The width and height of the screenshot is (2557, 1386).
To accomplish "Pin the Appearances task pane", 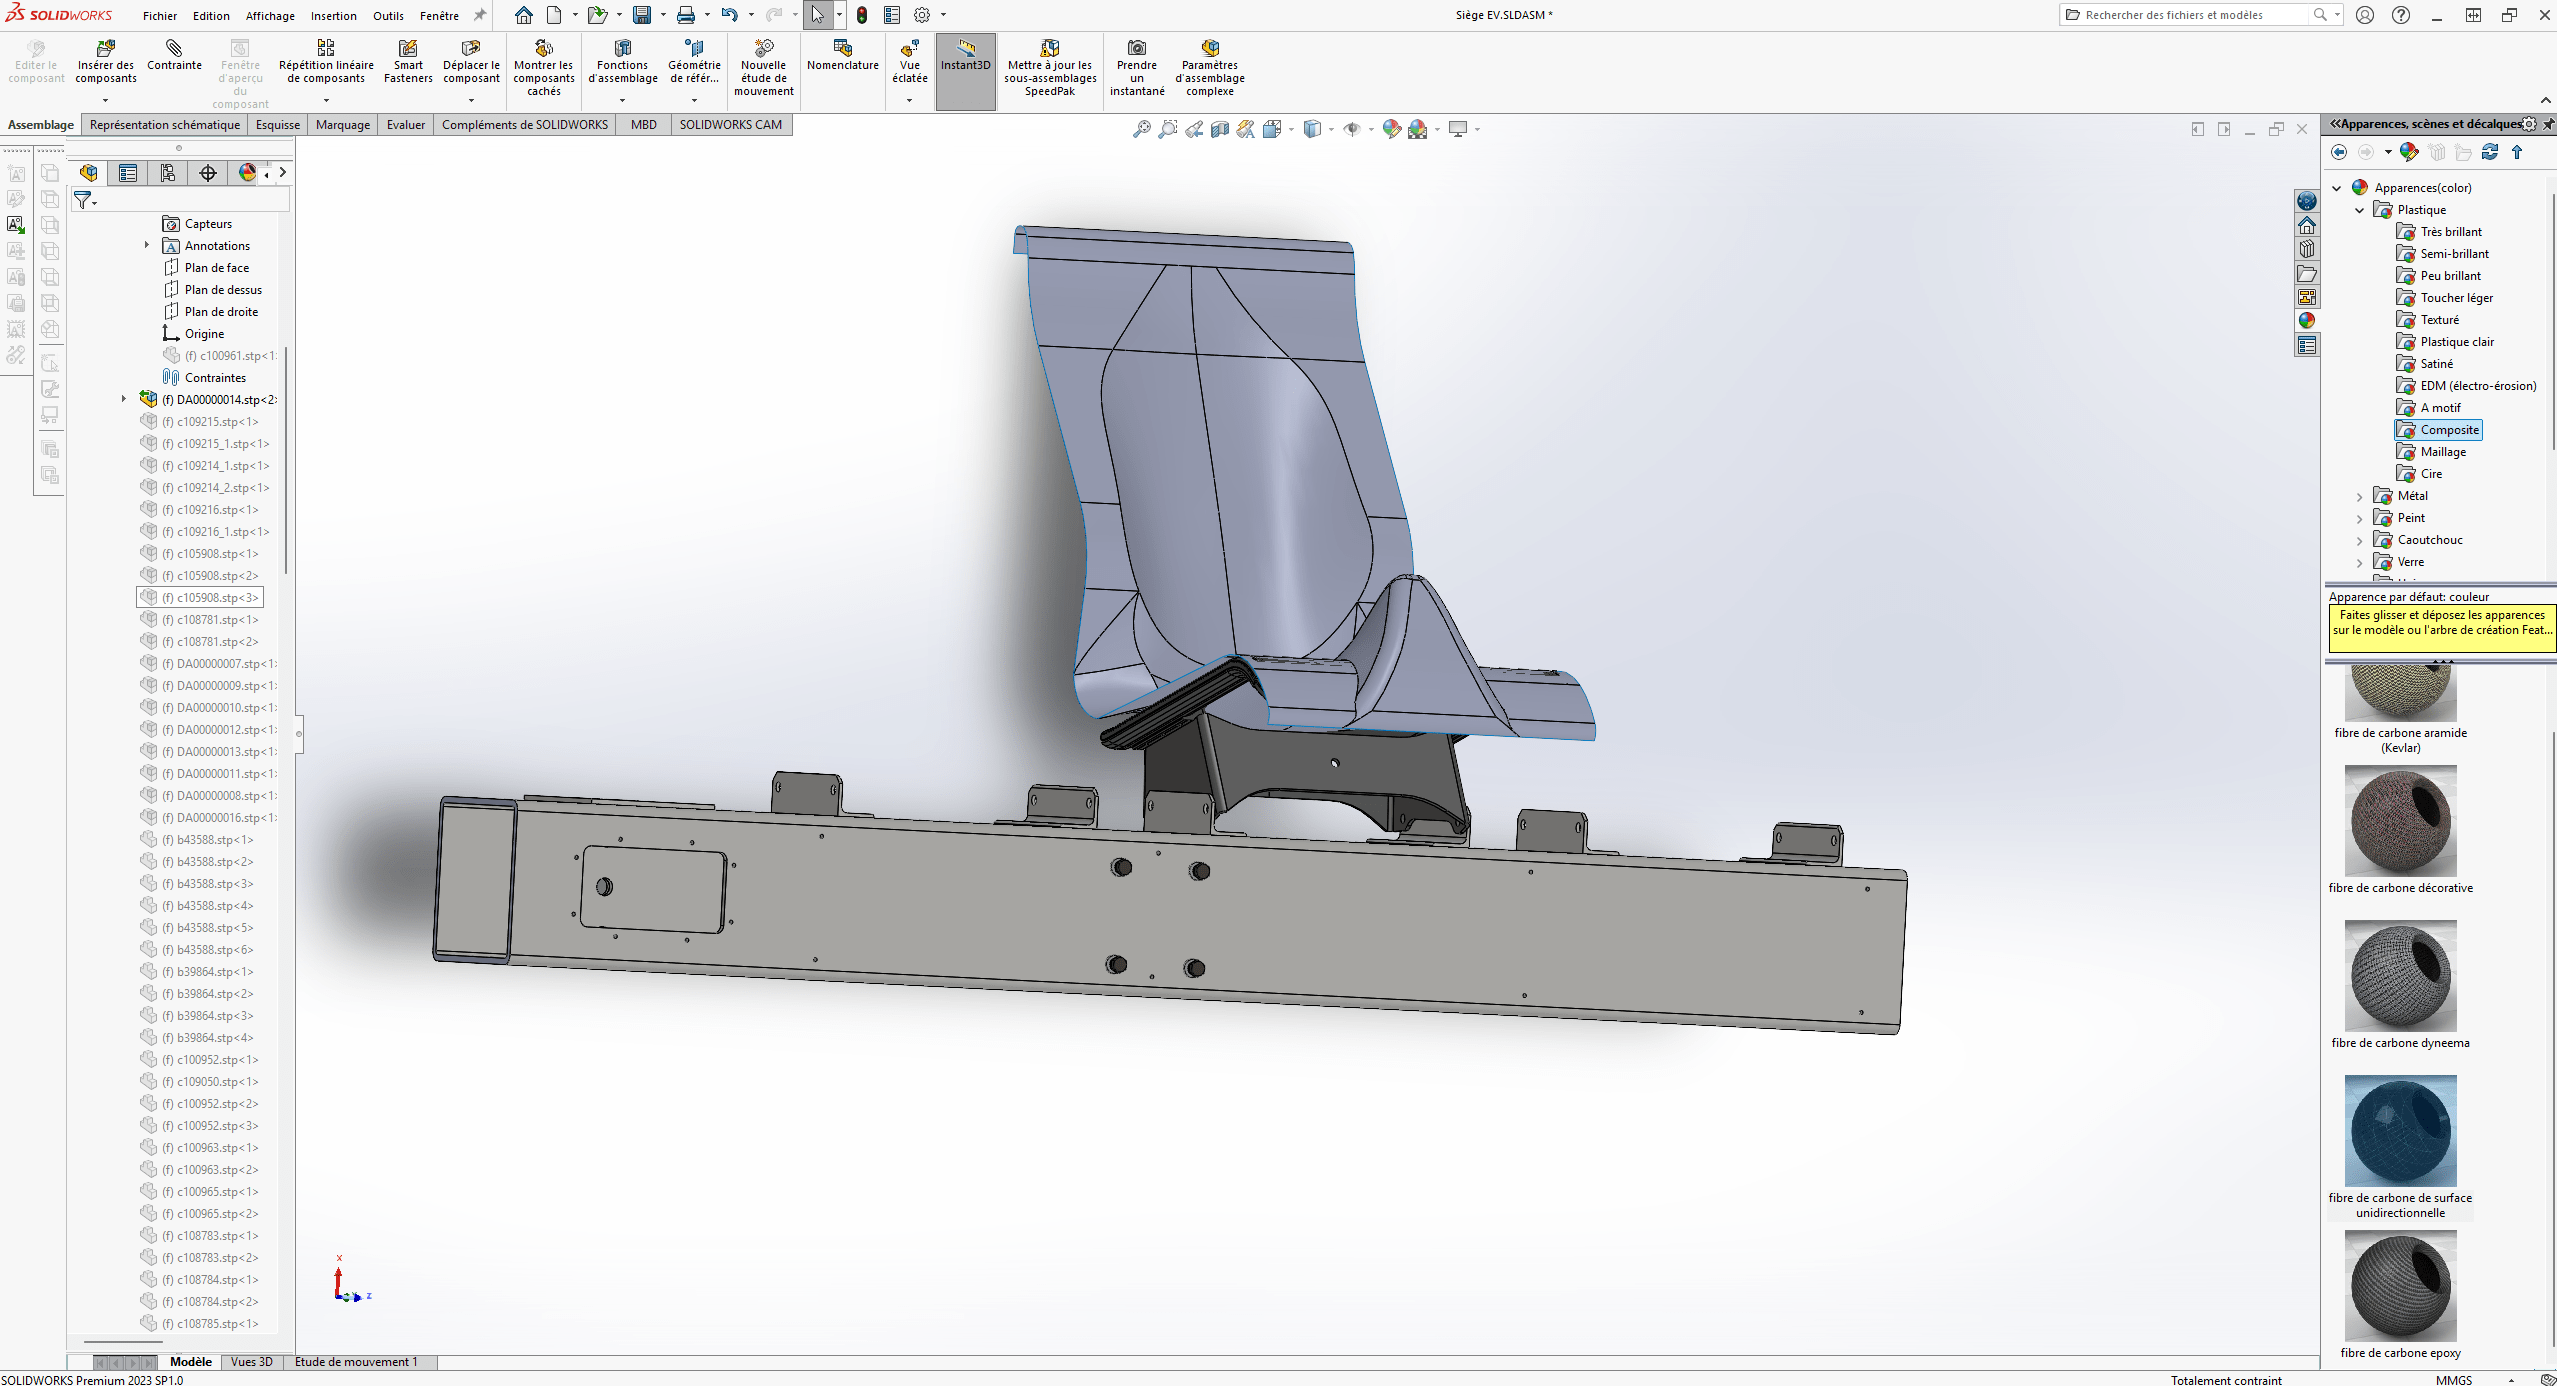I will 2549,124.
